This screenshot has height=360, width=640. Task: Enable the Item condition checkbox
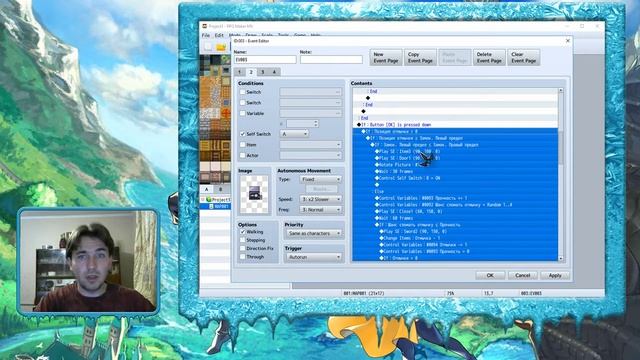coord(242,144)
